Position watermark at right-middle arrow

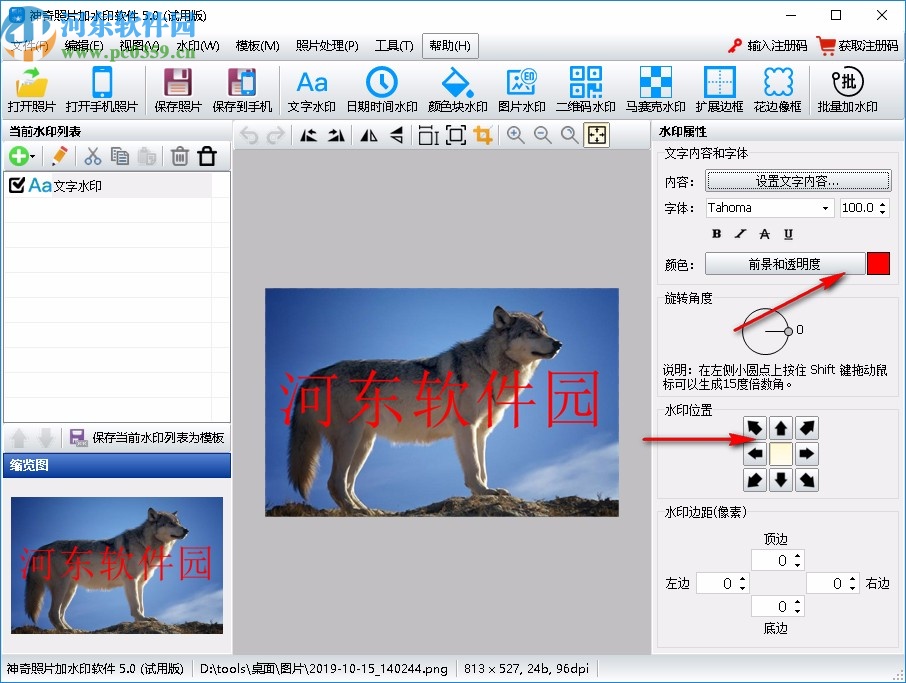[807, 454]
